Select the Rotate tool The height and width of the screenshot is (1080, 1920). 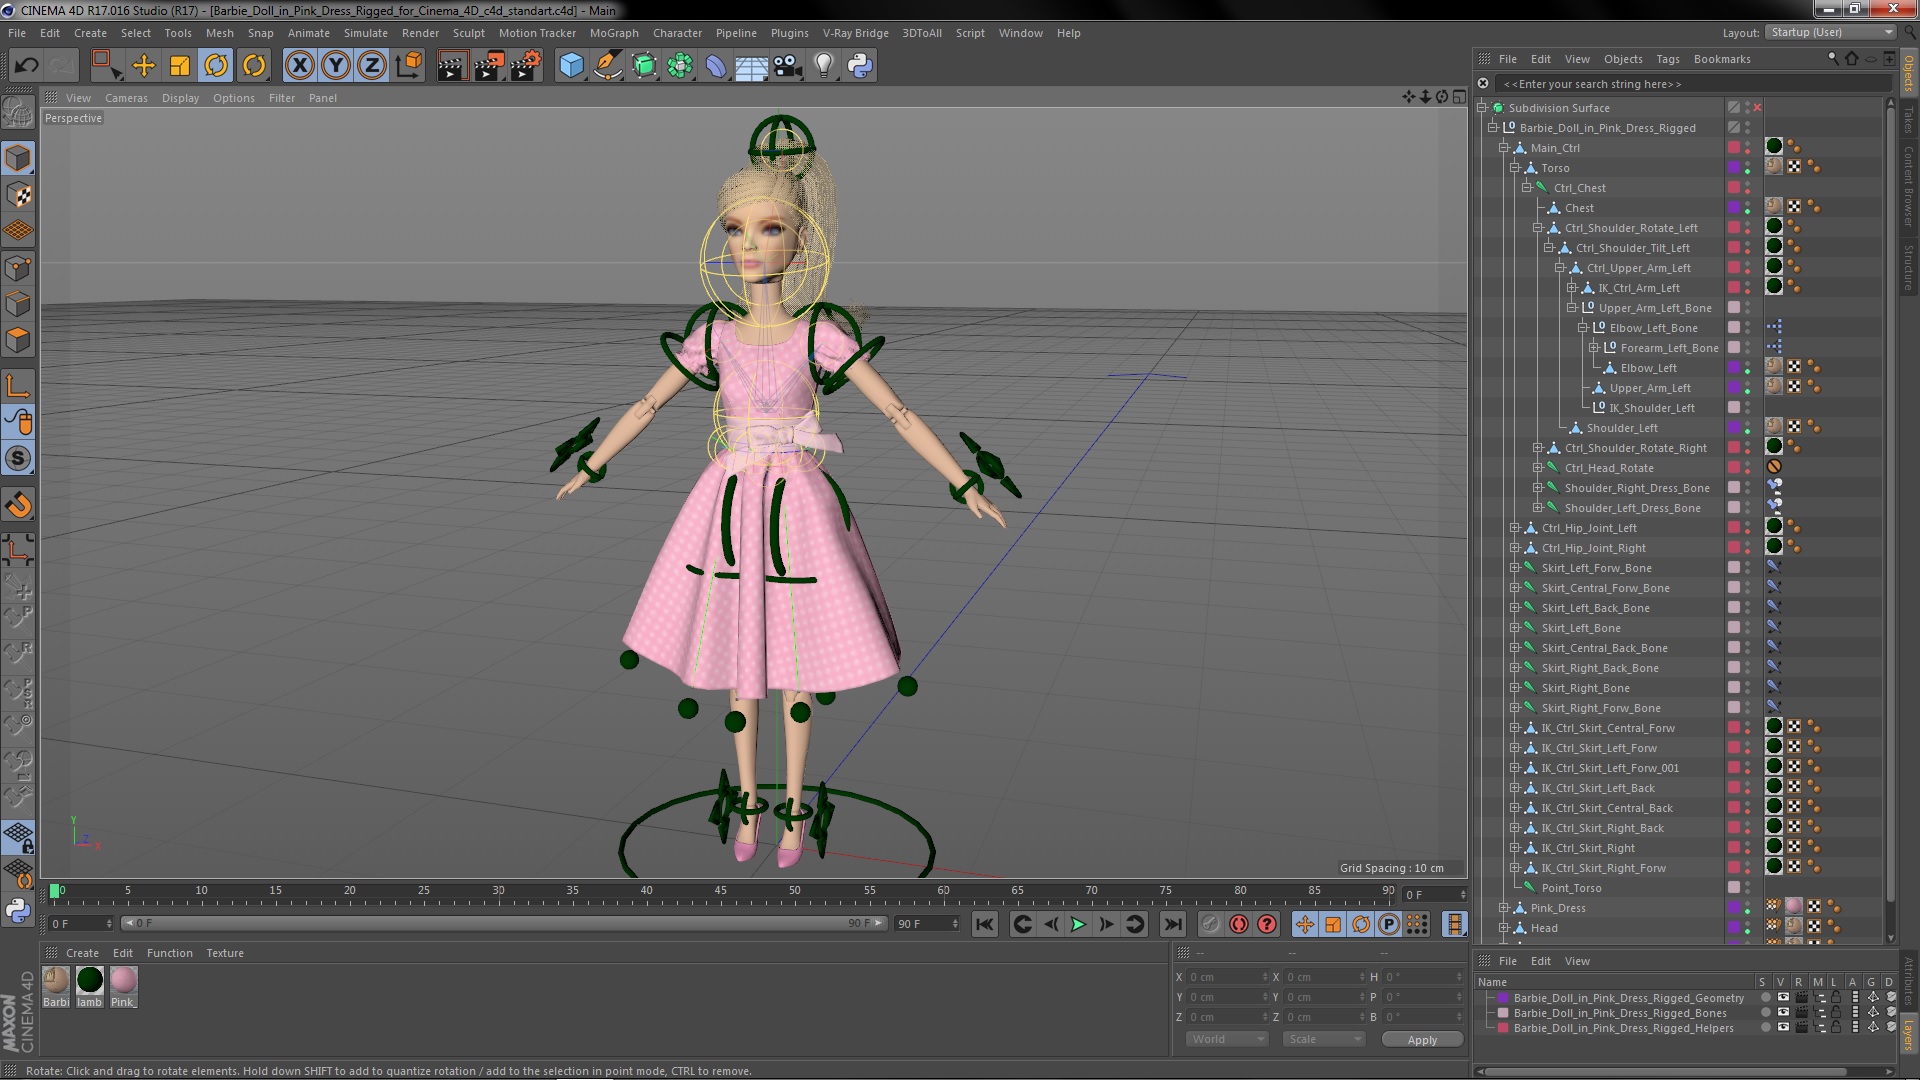pos(216,66)
